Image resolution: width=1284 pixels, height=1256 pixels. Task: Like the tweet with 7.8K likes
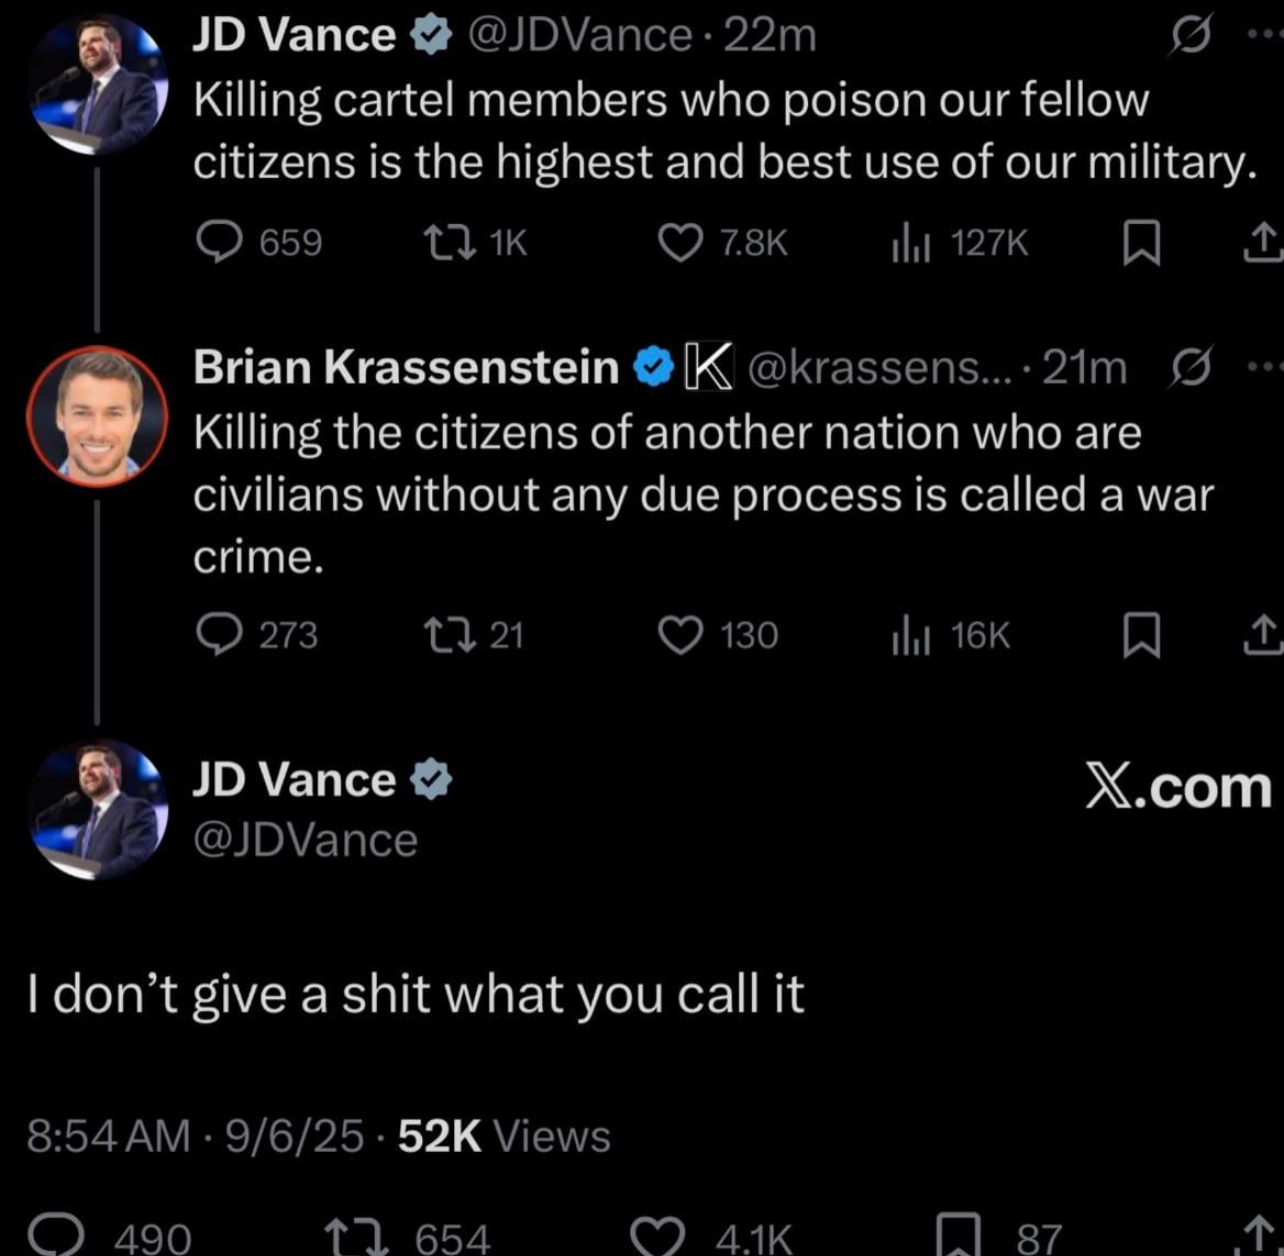(680, 242)
